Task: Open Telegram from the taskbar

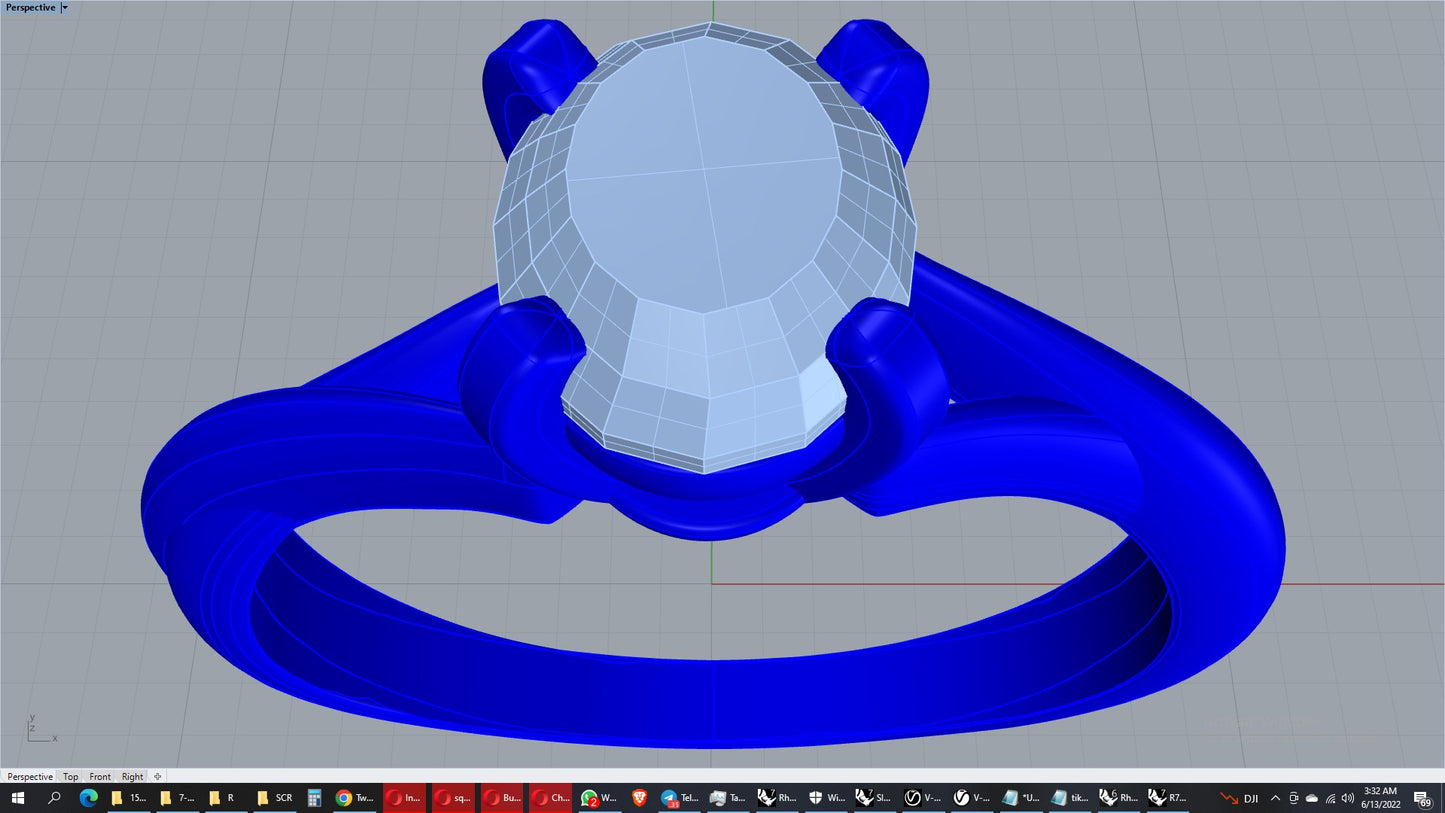Action: coord(680,798)
